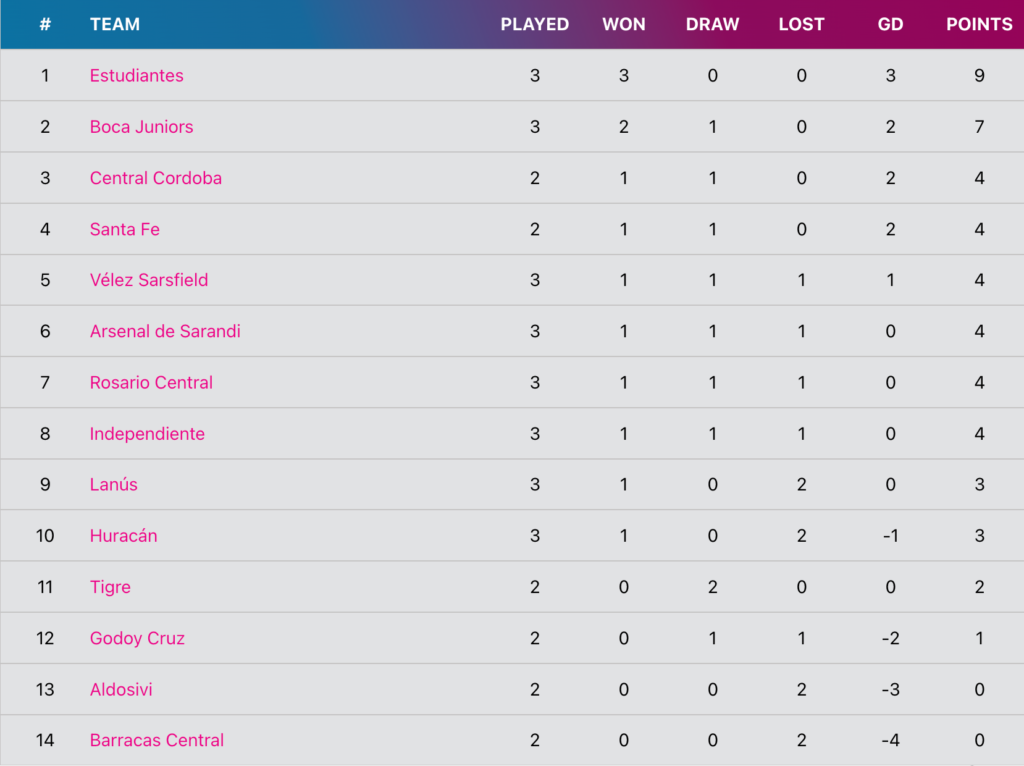Viewport: 1024px width, 766px height.
Task: Sort by the POINTS column header
Action: pos(979,25)
